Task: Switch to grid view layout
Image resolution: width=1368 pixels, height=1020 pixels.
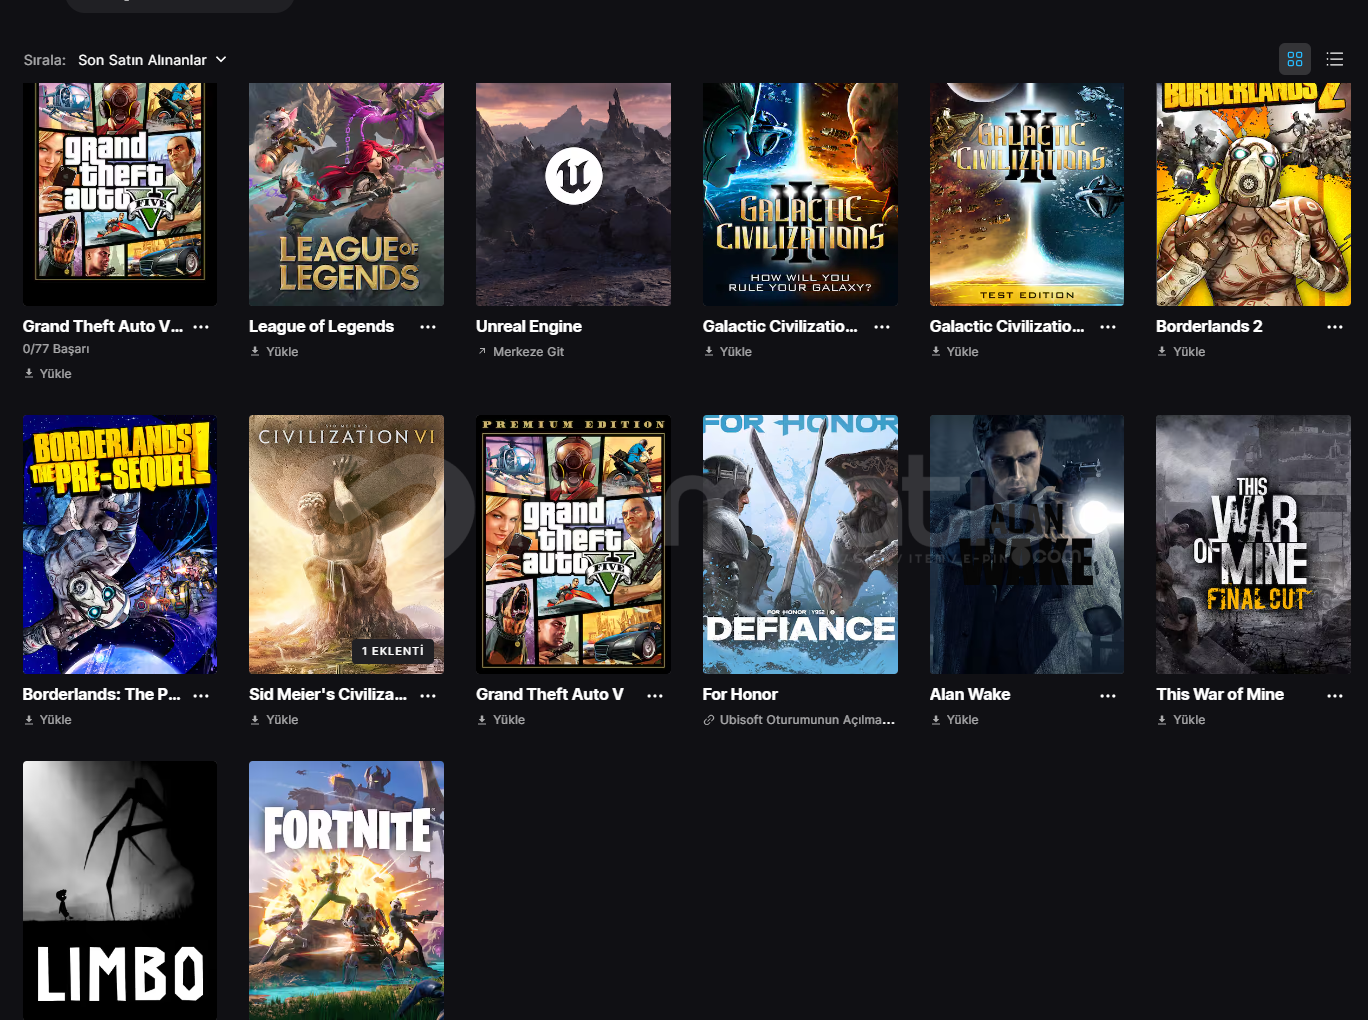Action: [x=1295, y=59]
